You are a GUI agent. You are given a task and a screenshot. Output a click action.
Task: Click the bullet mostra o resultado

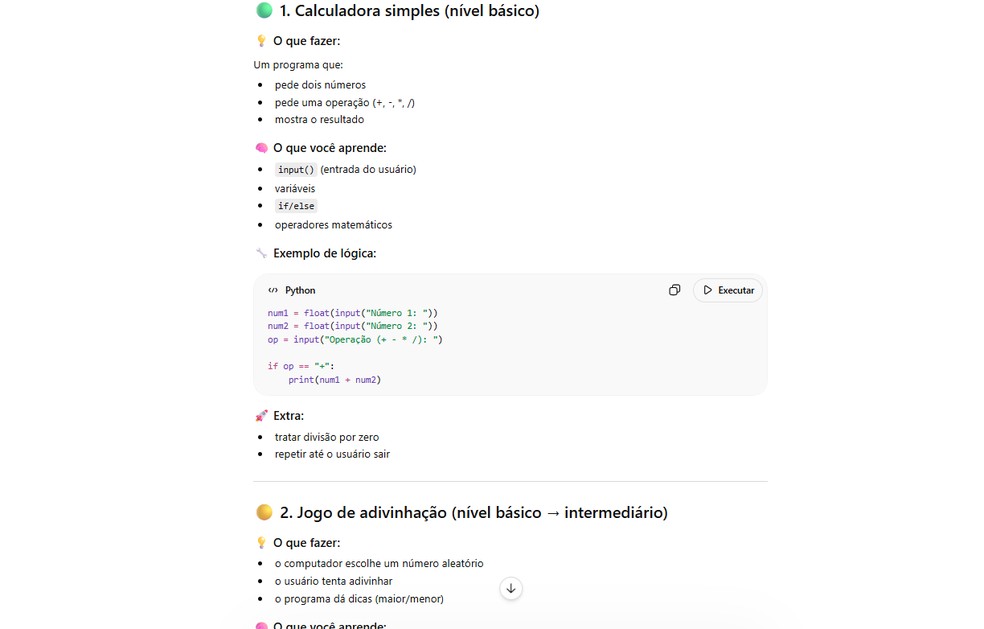pos(320,119)
